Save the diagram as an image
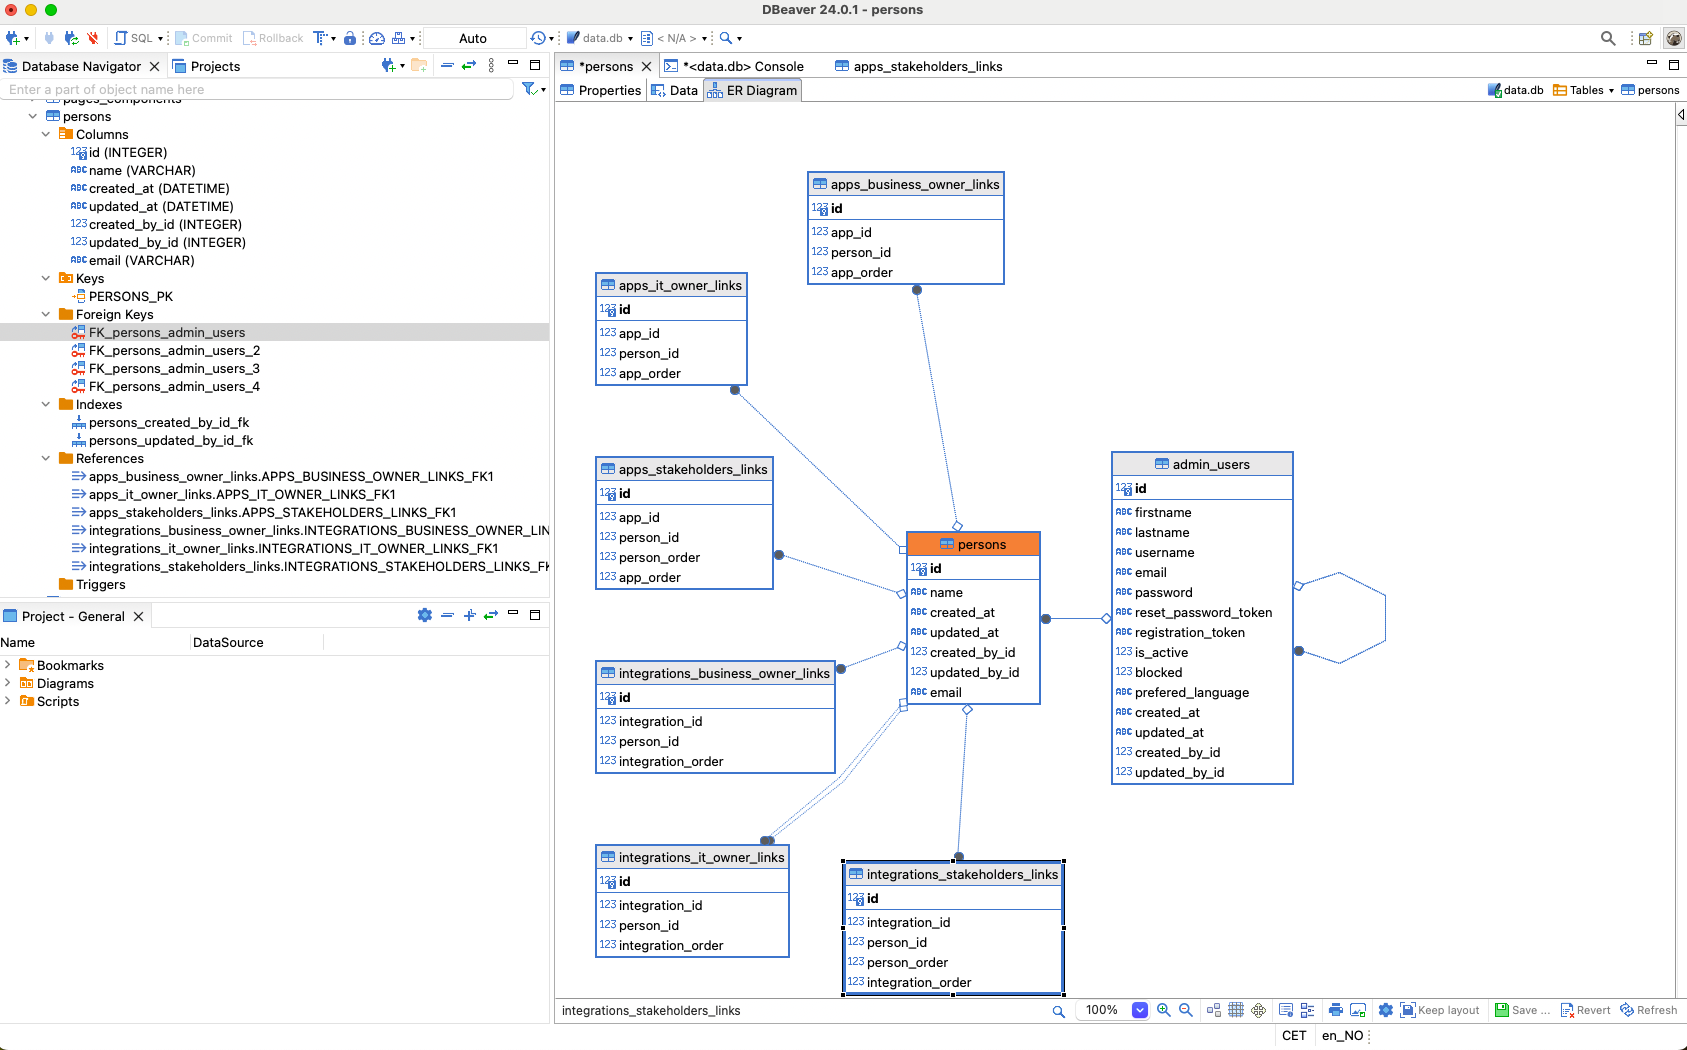This screenshot has width=1687, height=1050. (x=1357, y=1010)
